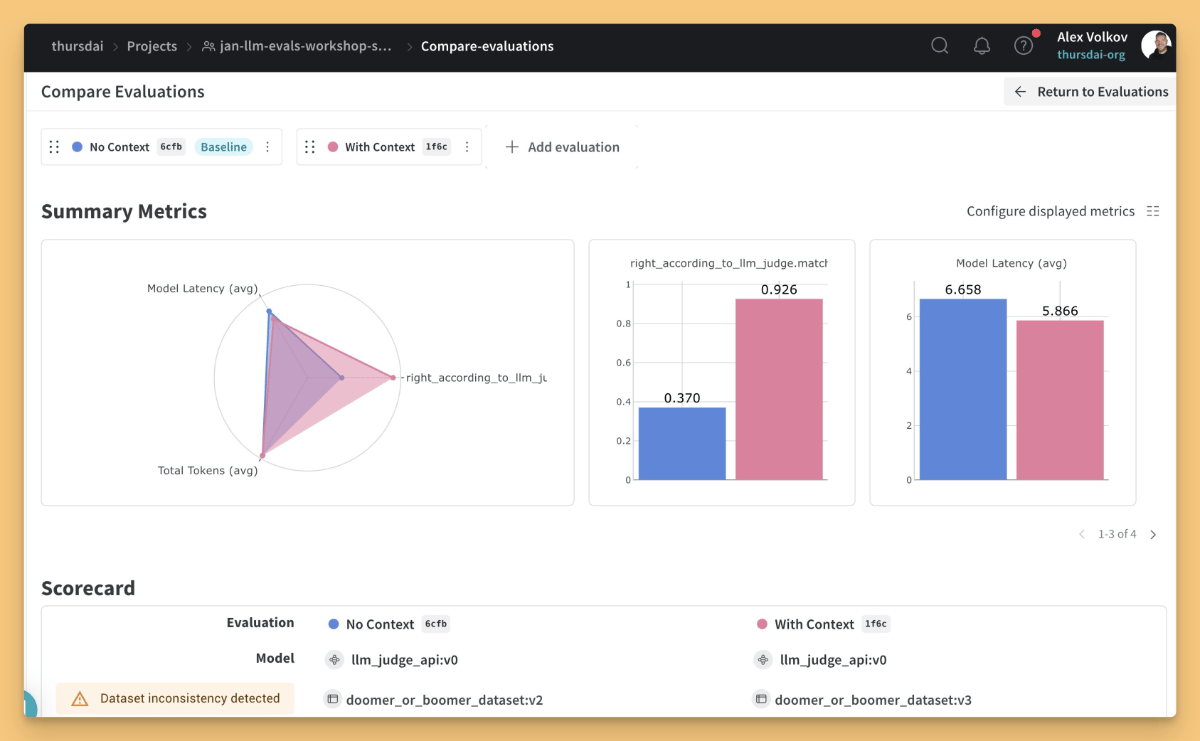Image resolution: width=1200 pixels, height=741 pixels.
Task: Click the Compare Evaluations page title
Action: click(123, 91)
